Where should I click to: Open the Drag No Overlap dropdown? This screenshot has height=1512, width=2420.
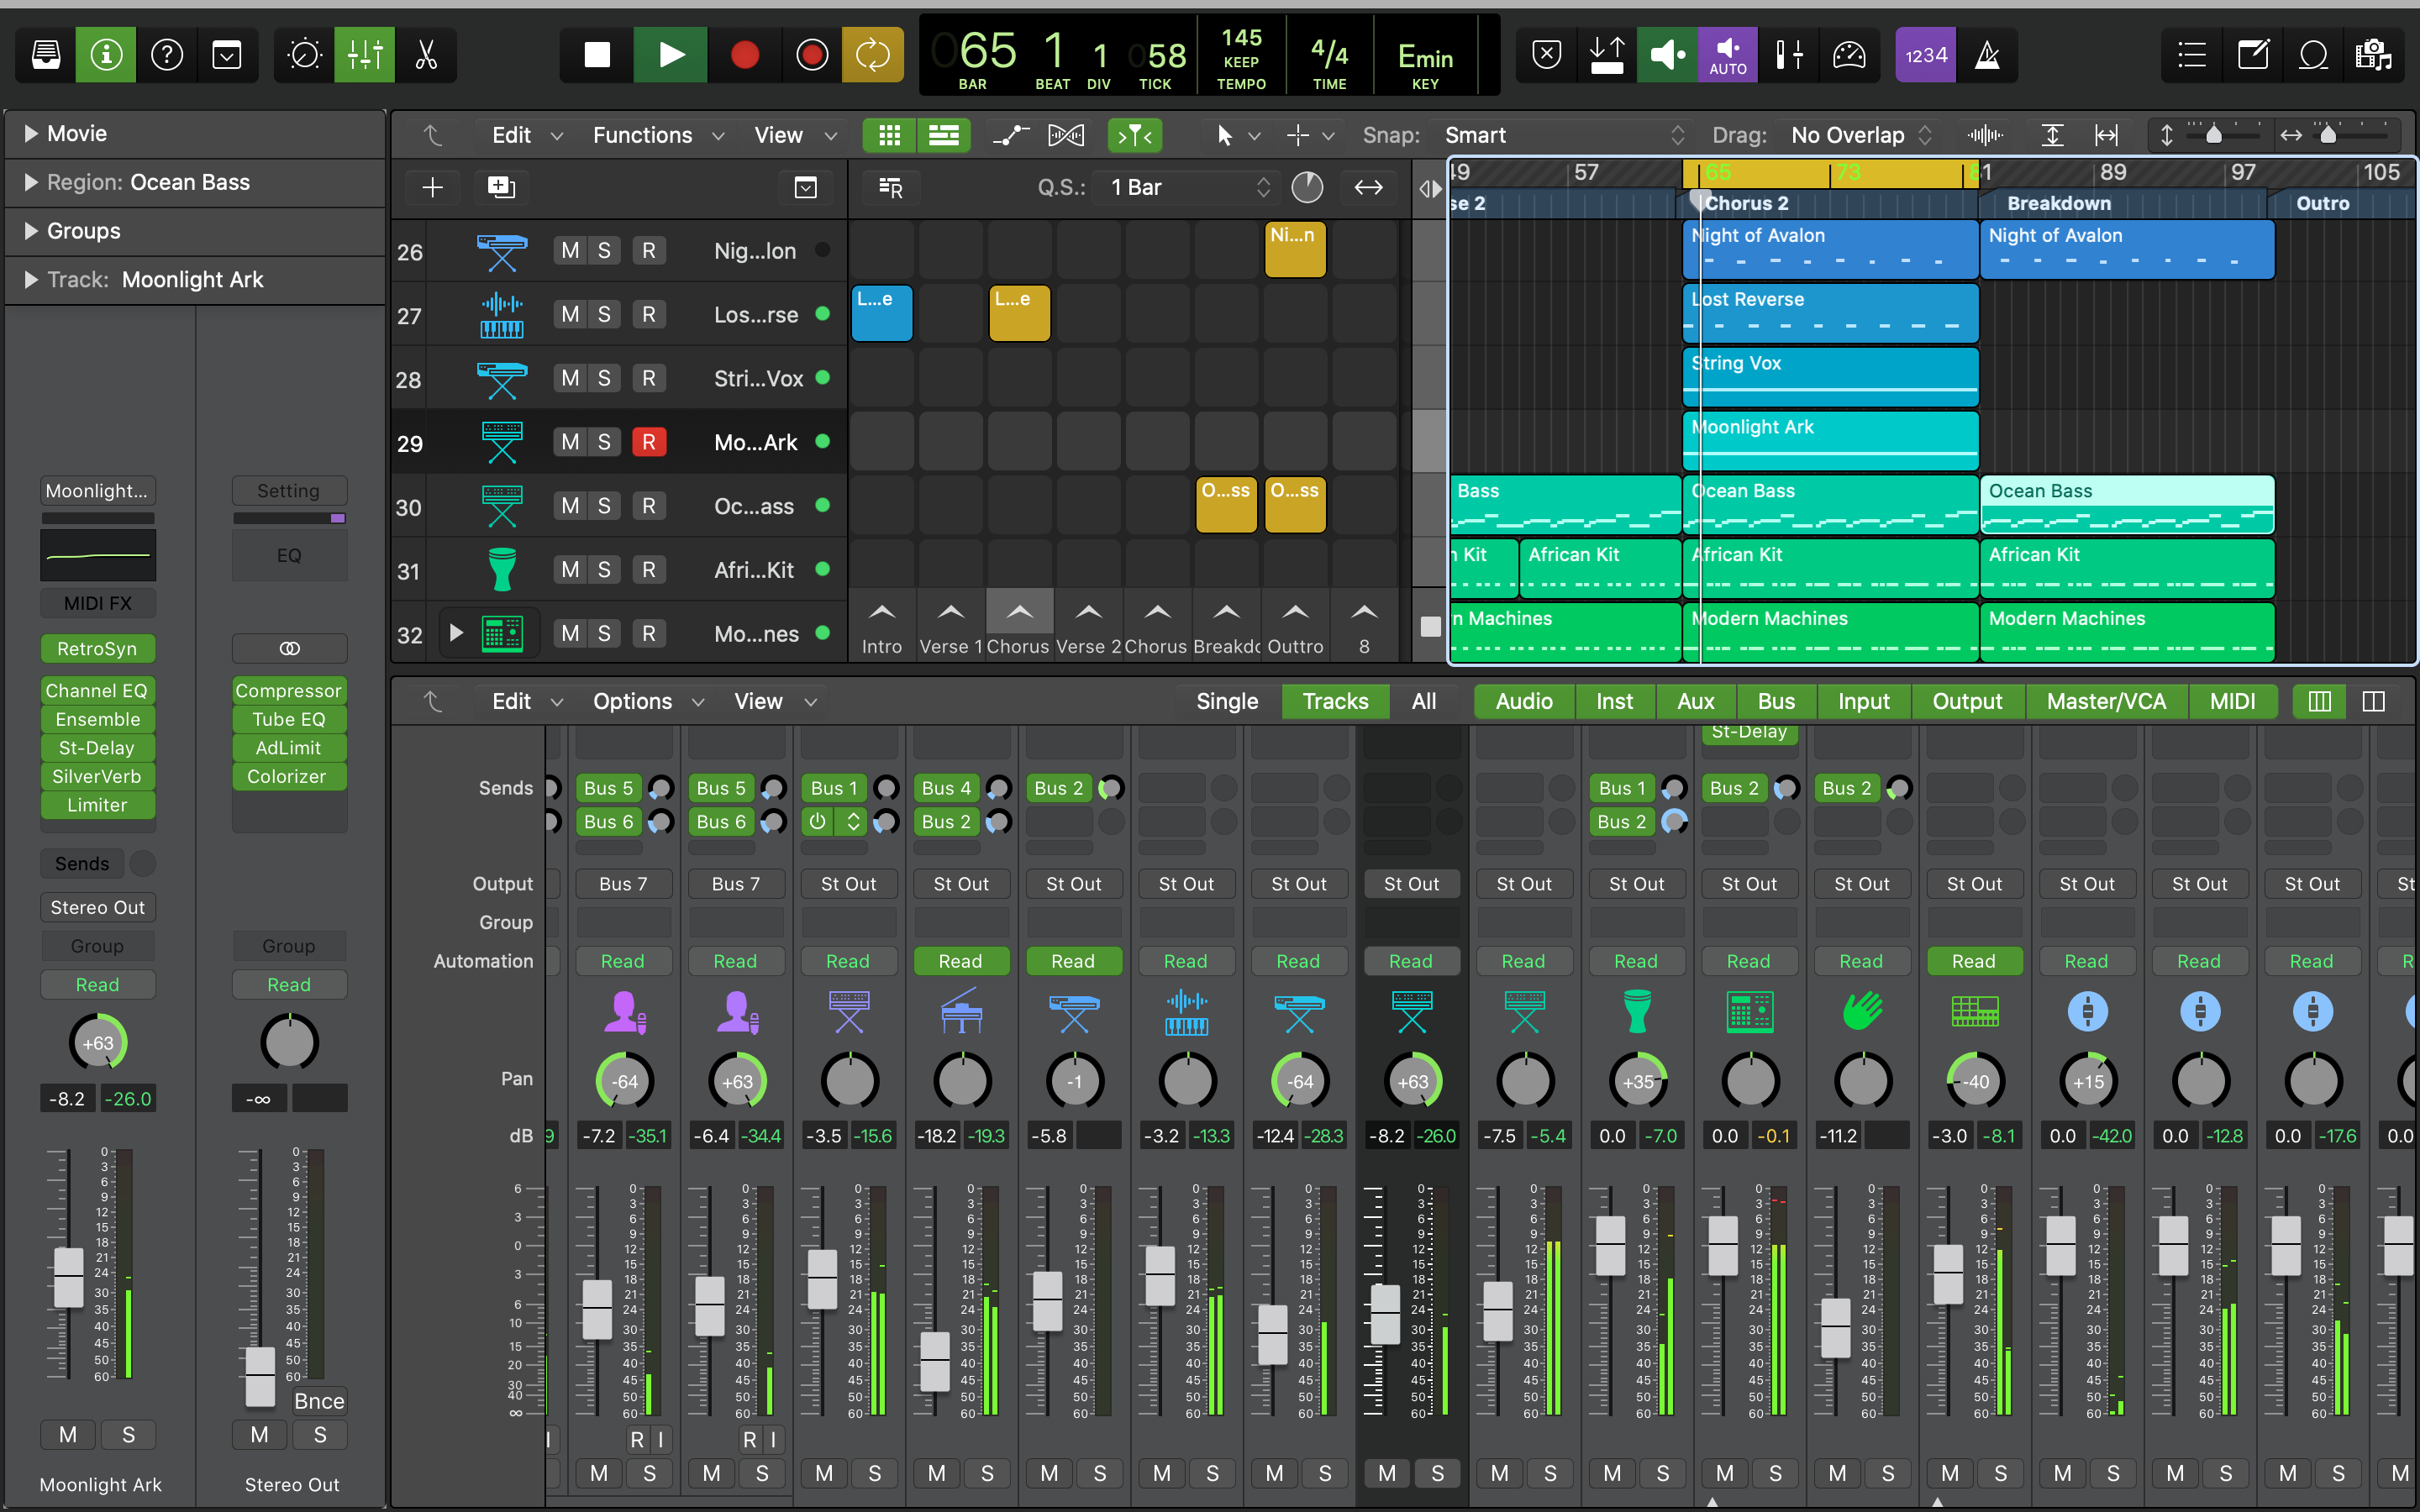click(x=1860, y=135)
